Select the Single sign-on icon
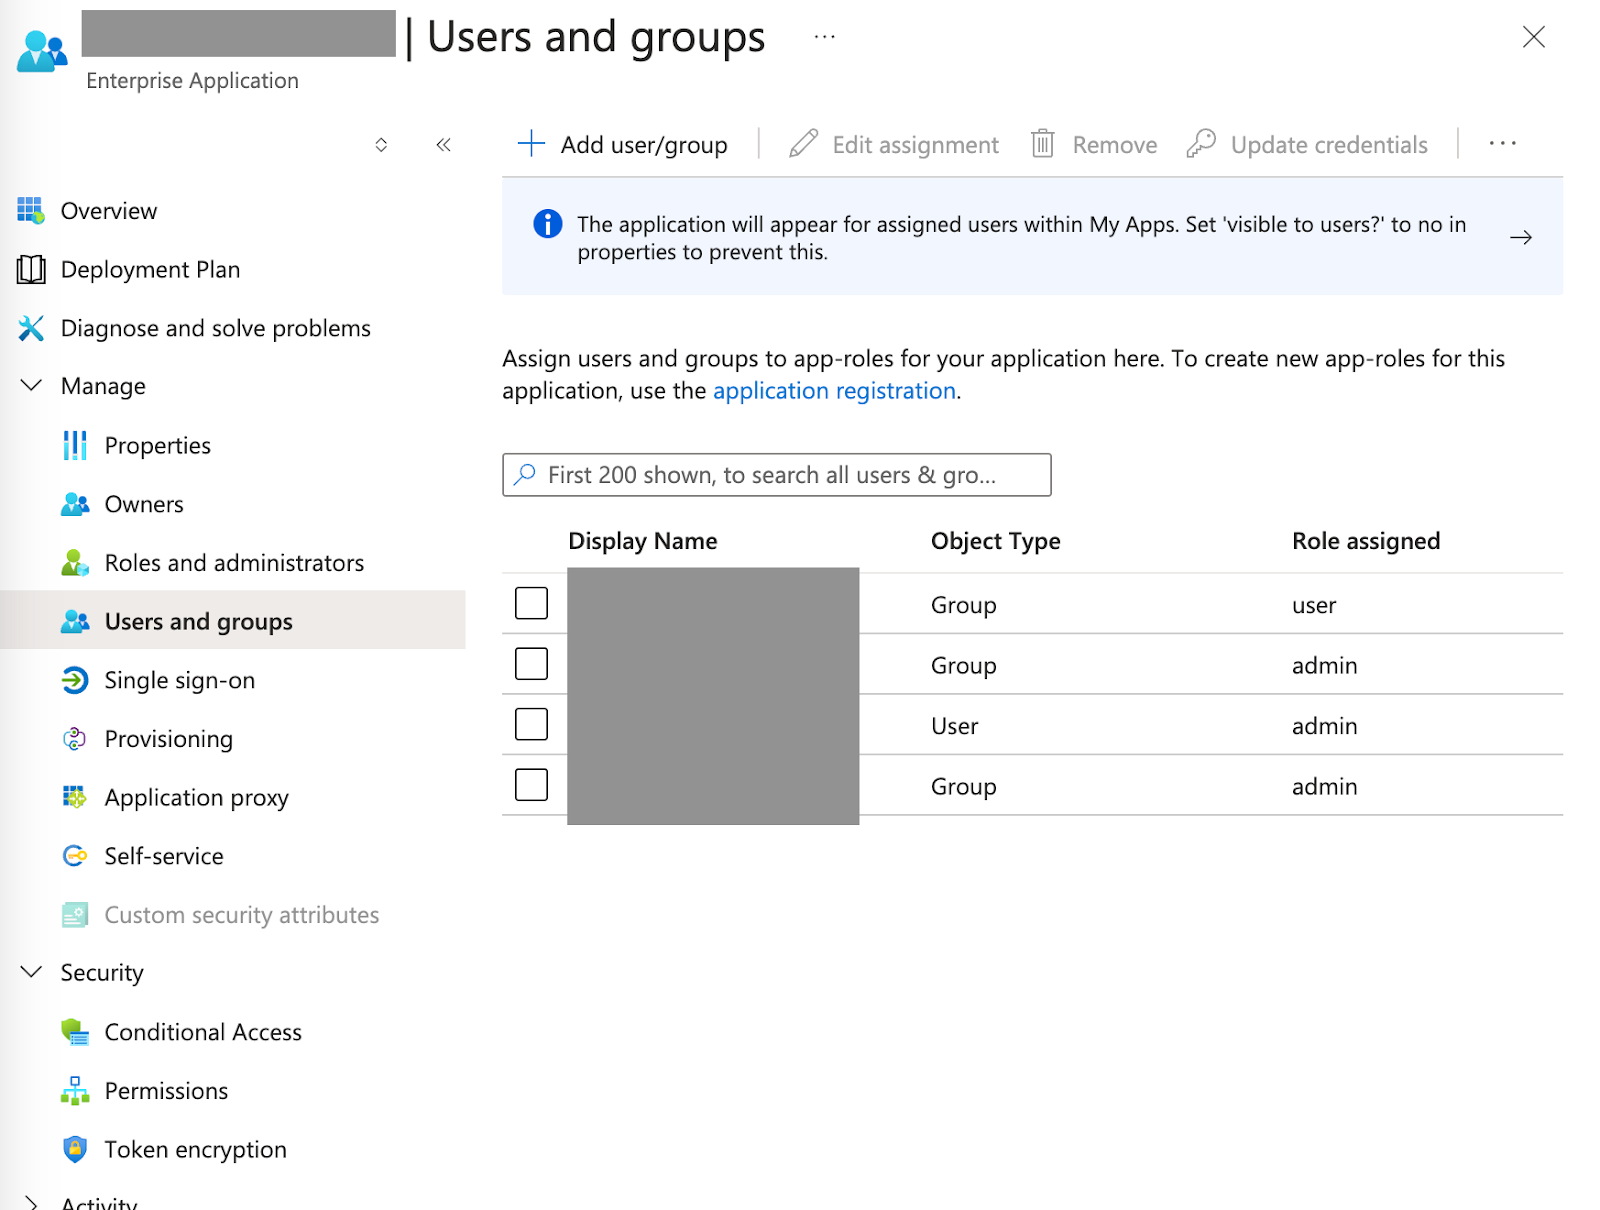This screenshot has width=1600, height=1210. click(x=75, y=680)
